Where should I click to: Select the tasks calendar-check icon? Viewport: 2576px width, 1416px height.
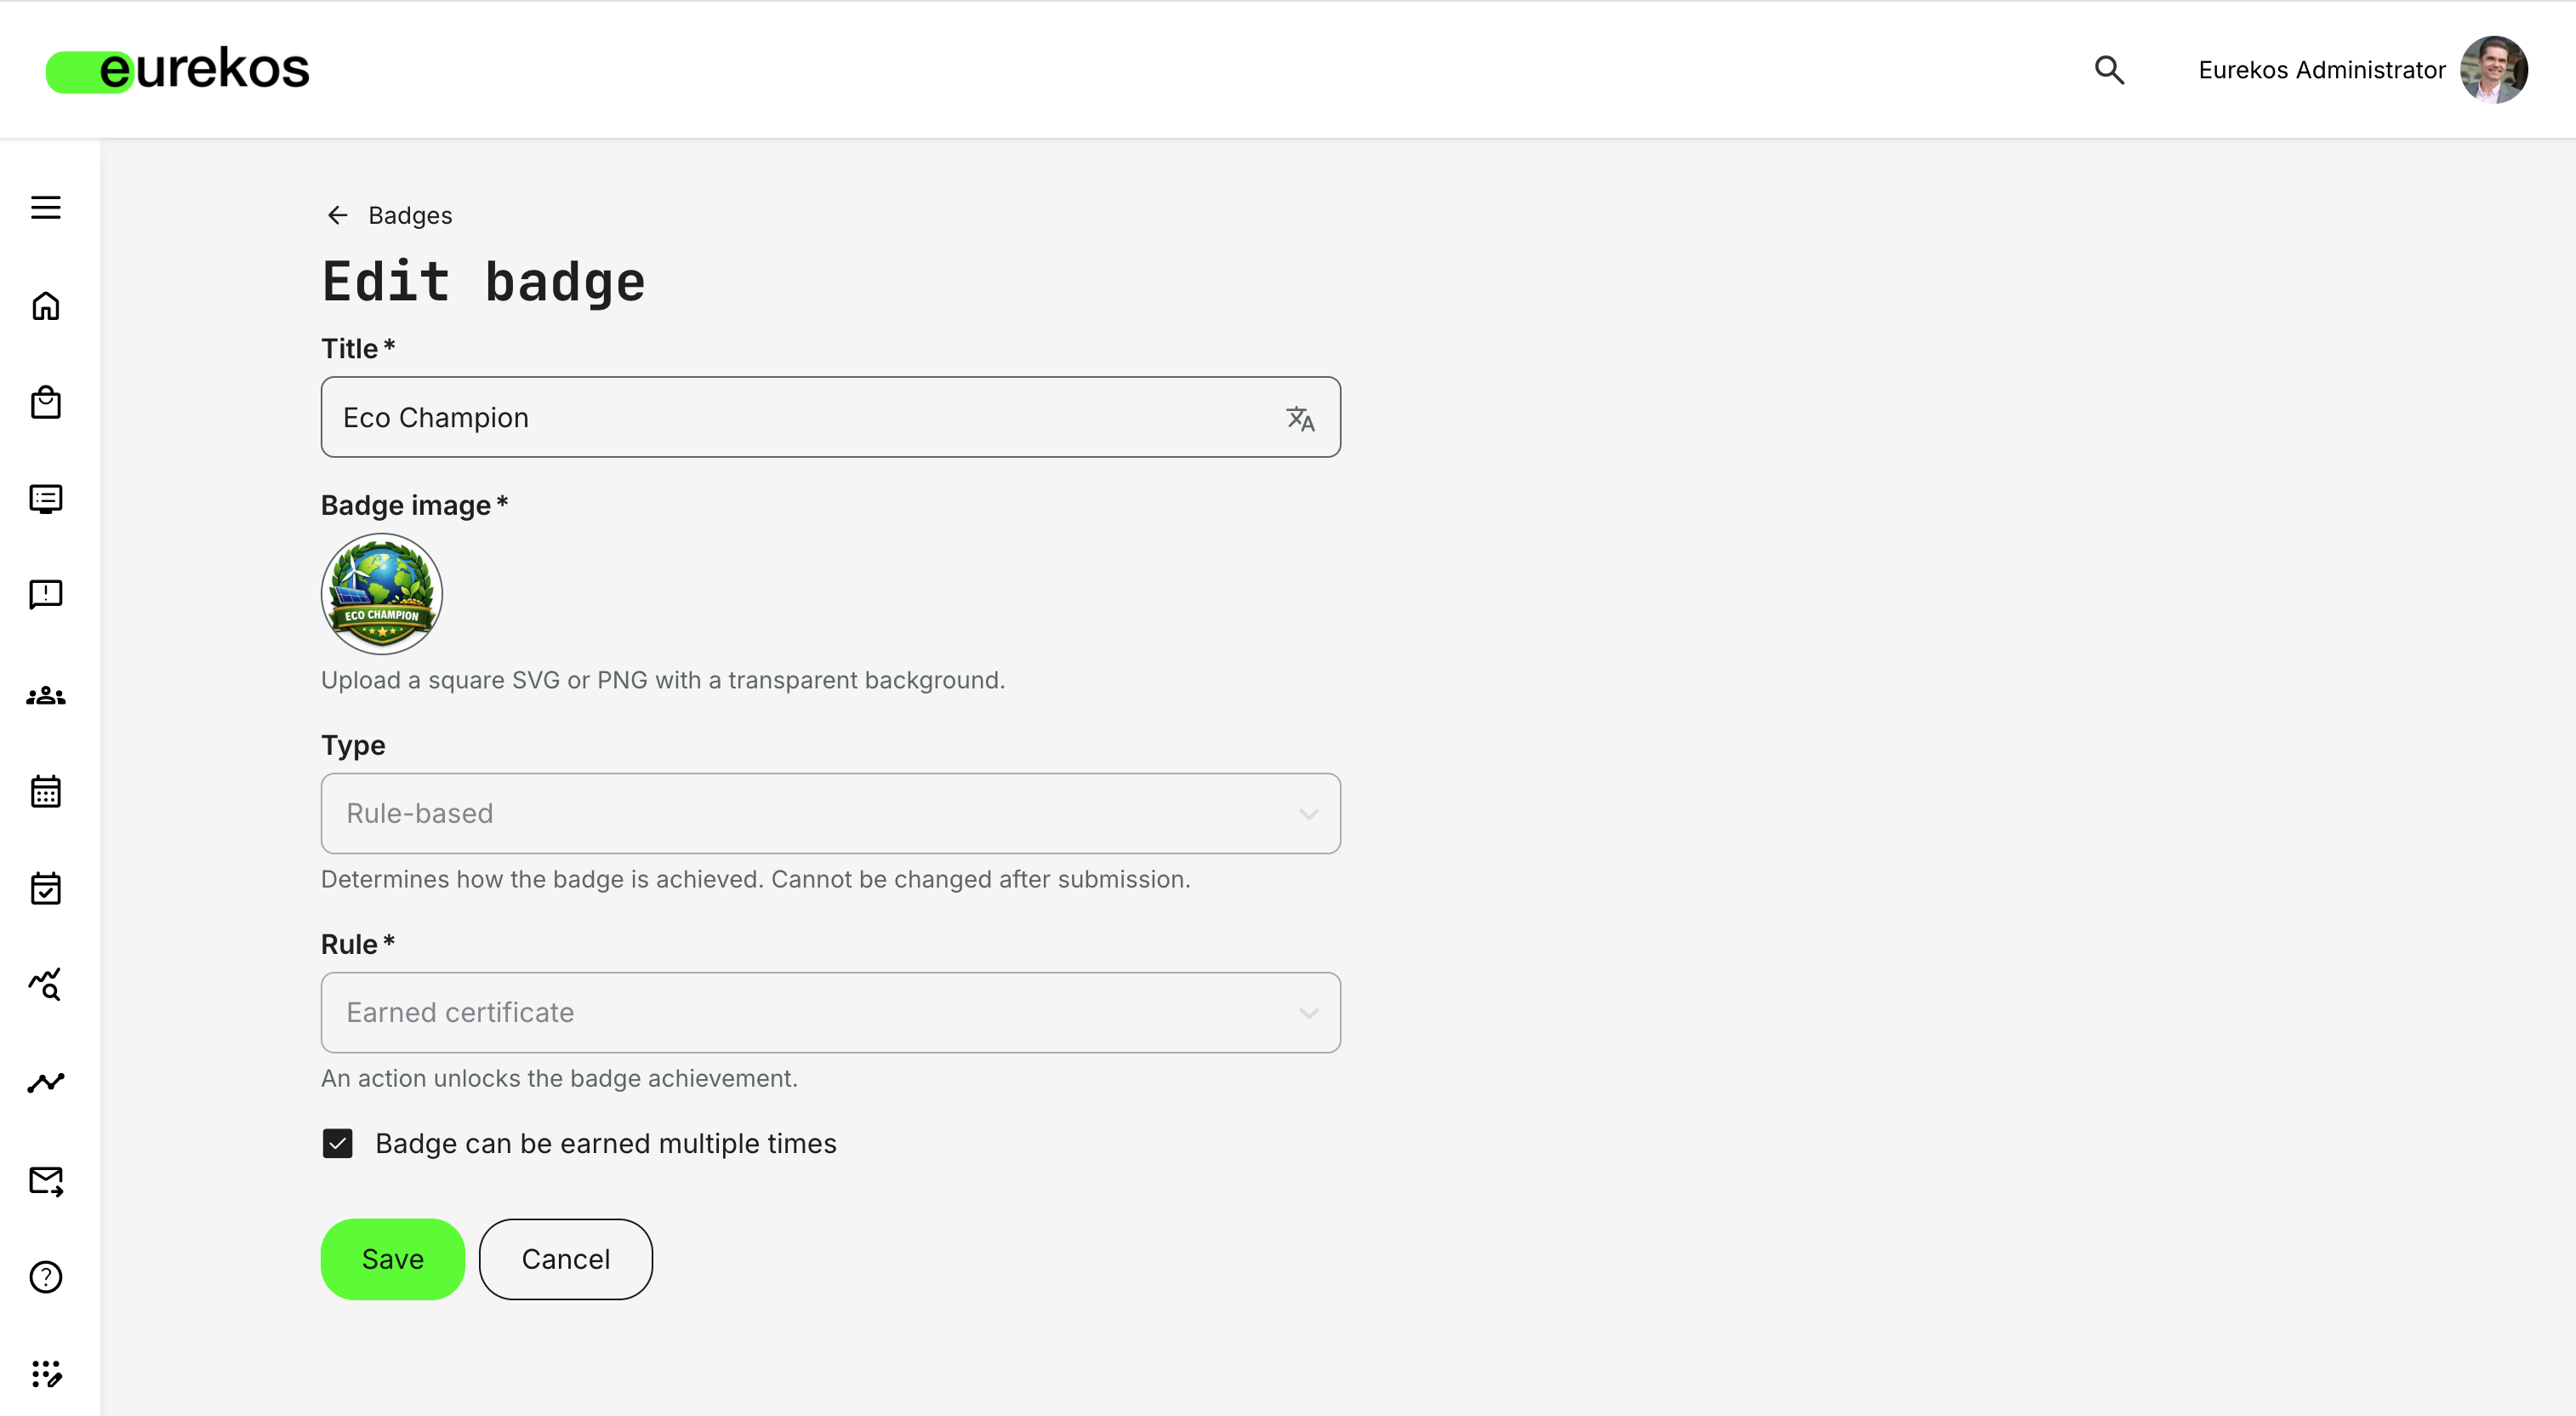click(46, 888)
